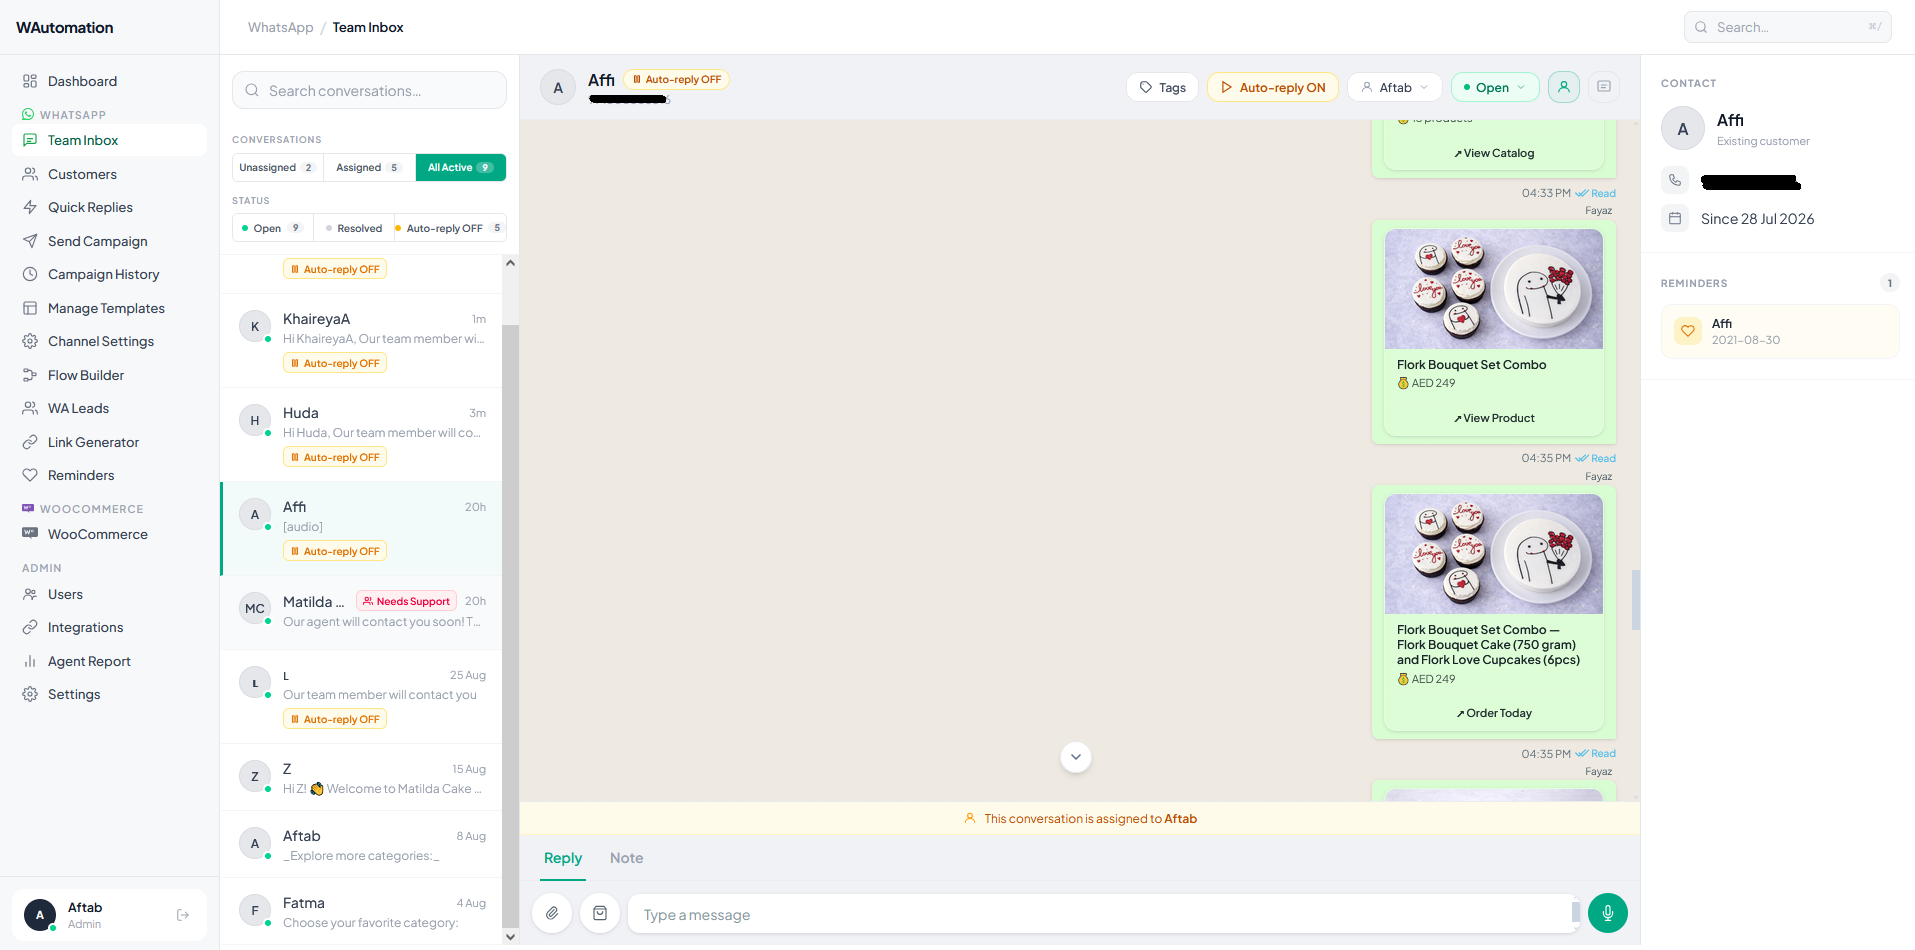Open Link Generator in sidebar
The width and height of the screenshot is (1915, 950).
(x=109, y=442)
